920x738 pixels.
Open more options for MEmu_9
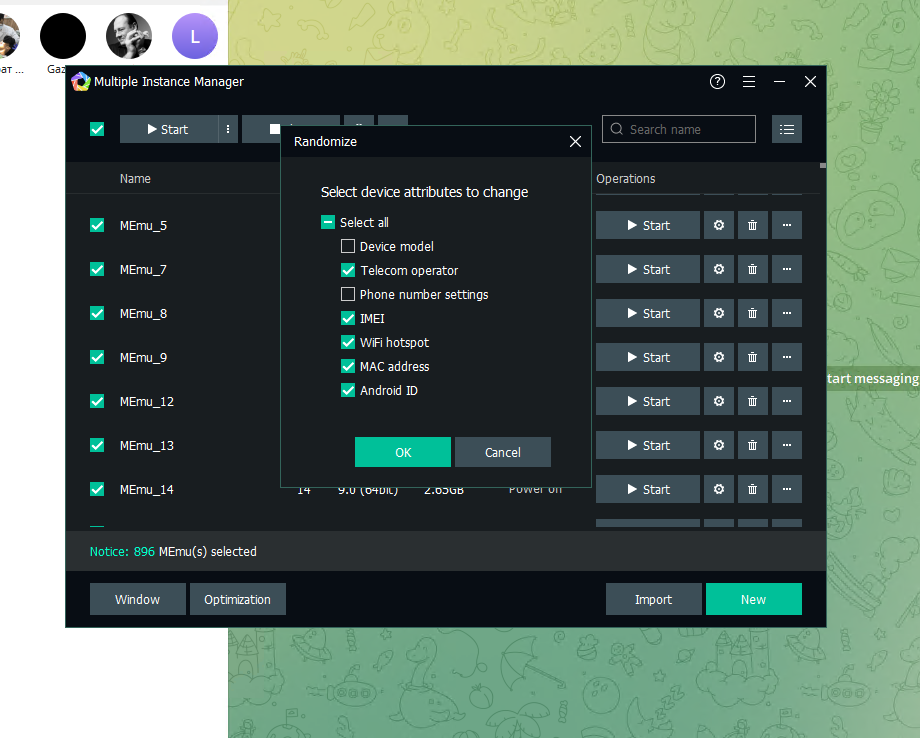click(787, 357)
